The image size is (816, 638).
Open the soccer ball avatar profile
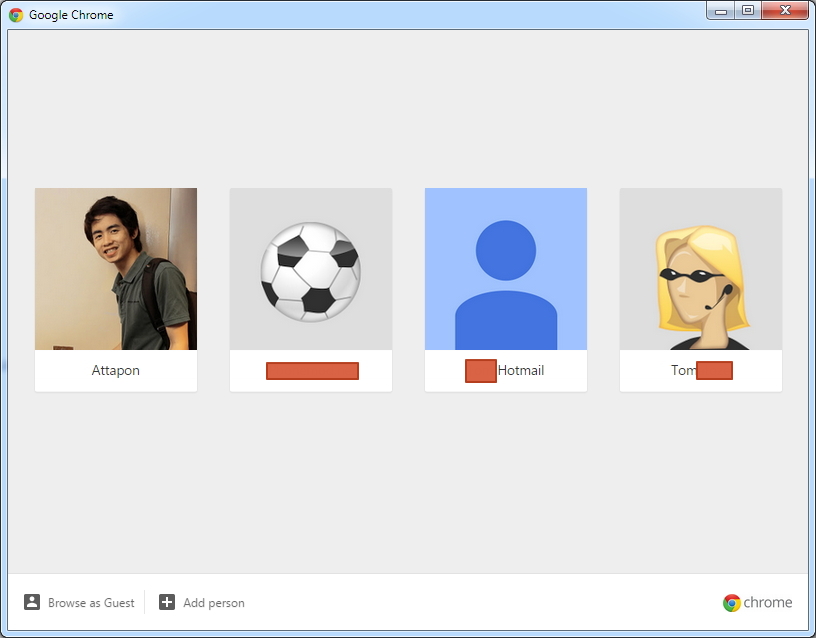tap(311, 270)
